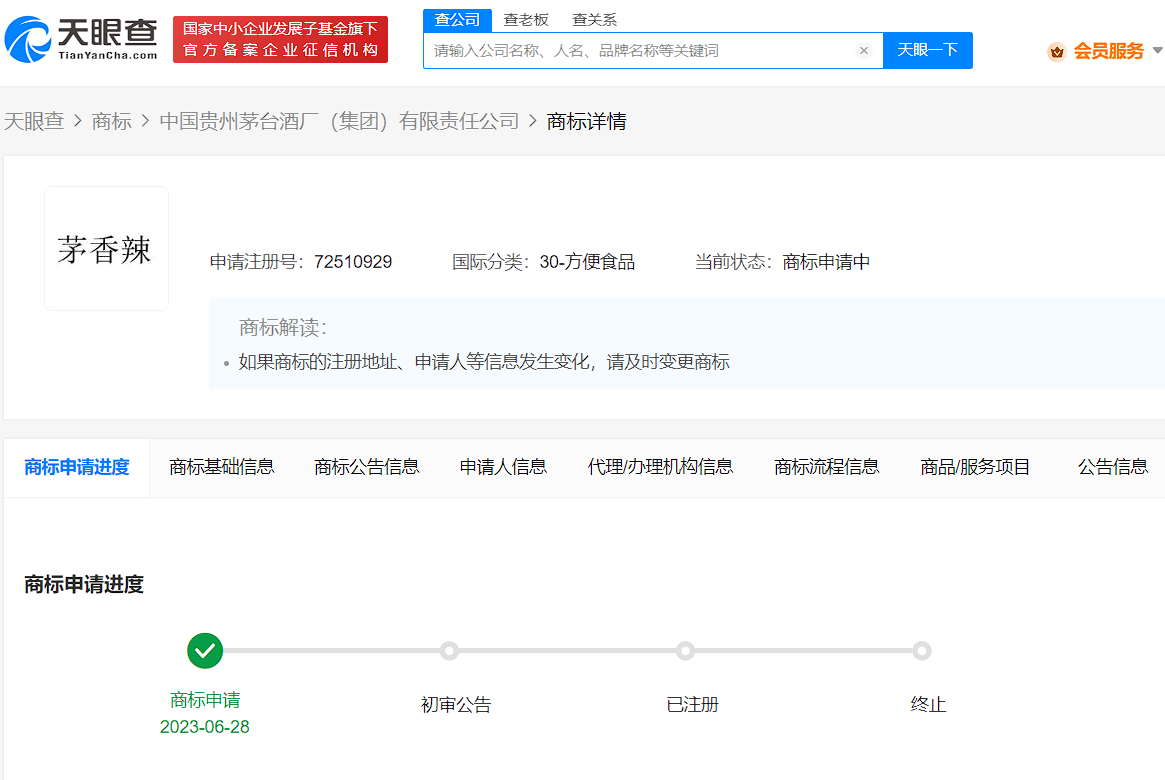Screen dimensions: 1165x780
Task: Open the 申请人信息 tab
Action: point(503,467)
